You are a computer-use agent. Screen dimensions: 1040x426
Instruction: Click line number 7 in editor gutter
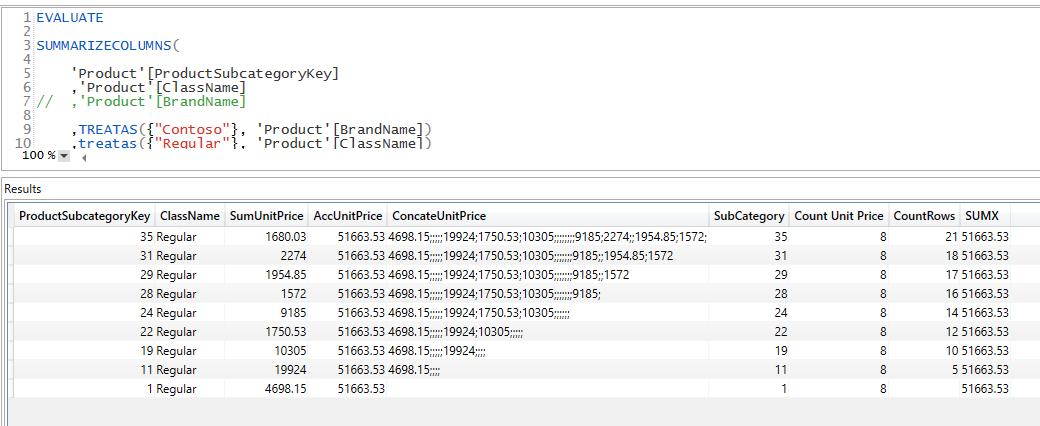27,102
